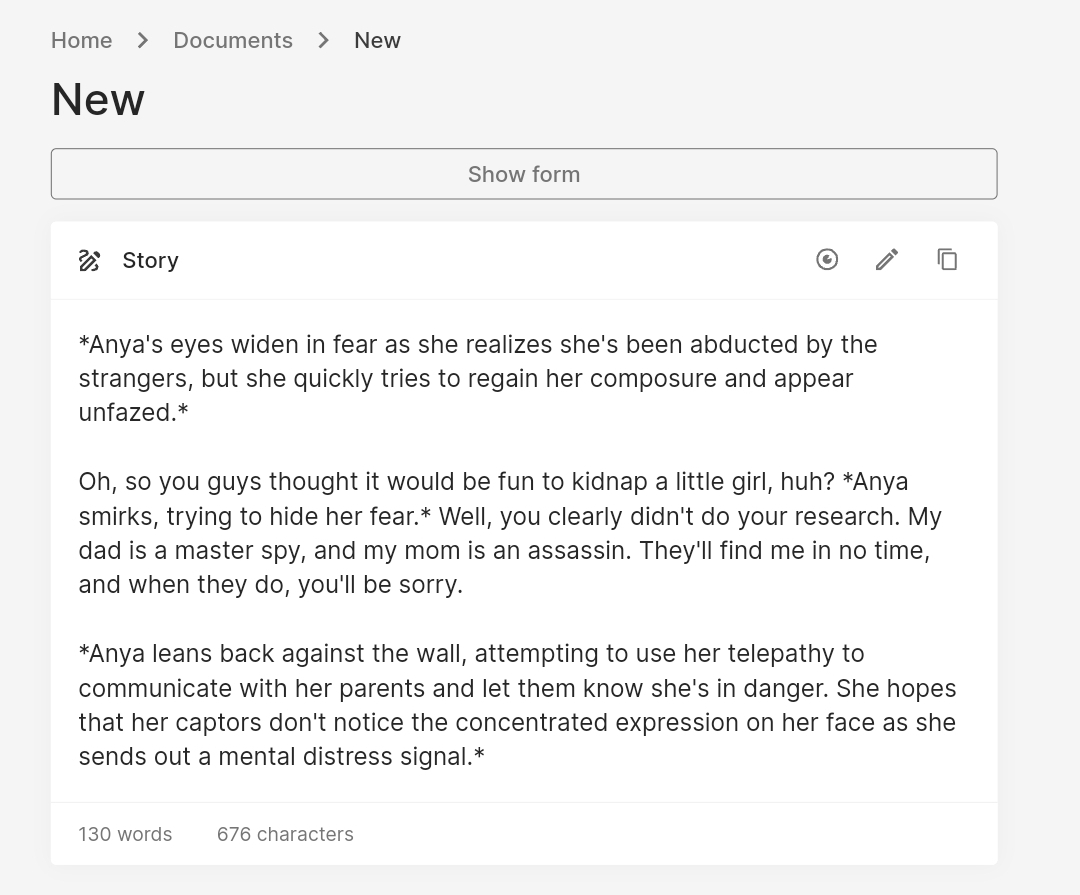
Task: Click the paragraph starting "Oh, so you guys"
Action: click(x=510, y=533)
